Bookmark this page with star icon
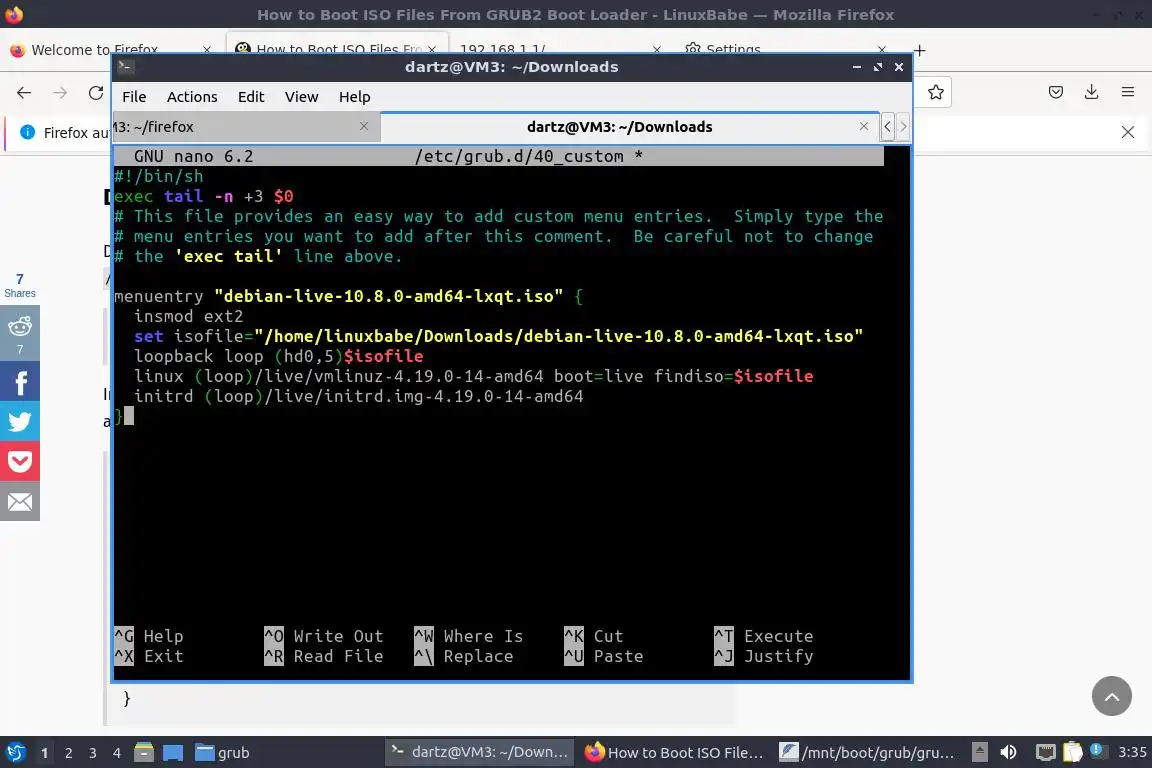 [935, 93]
